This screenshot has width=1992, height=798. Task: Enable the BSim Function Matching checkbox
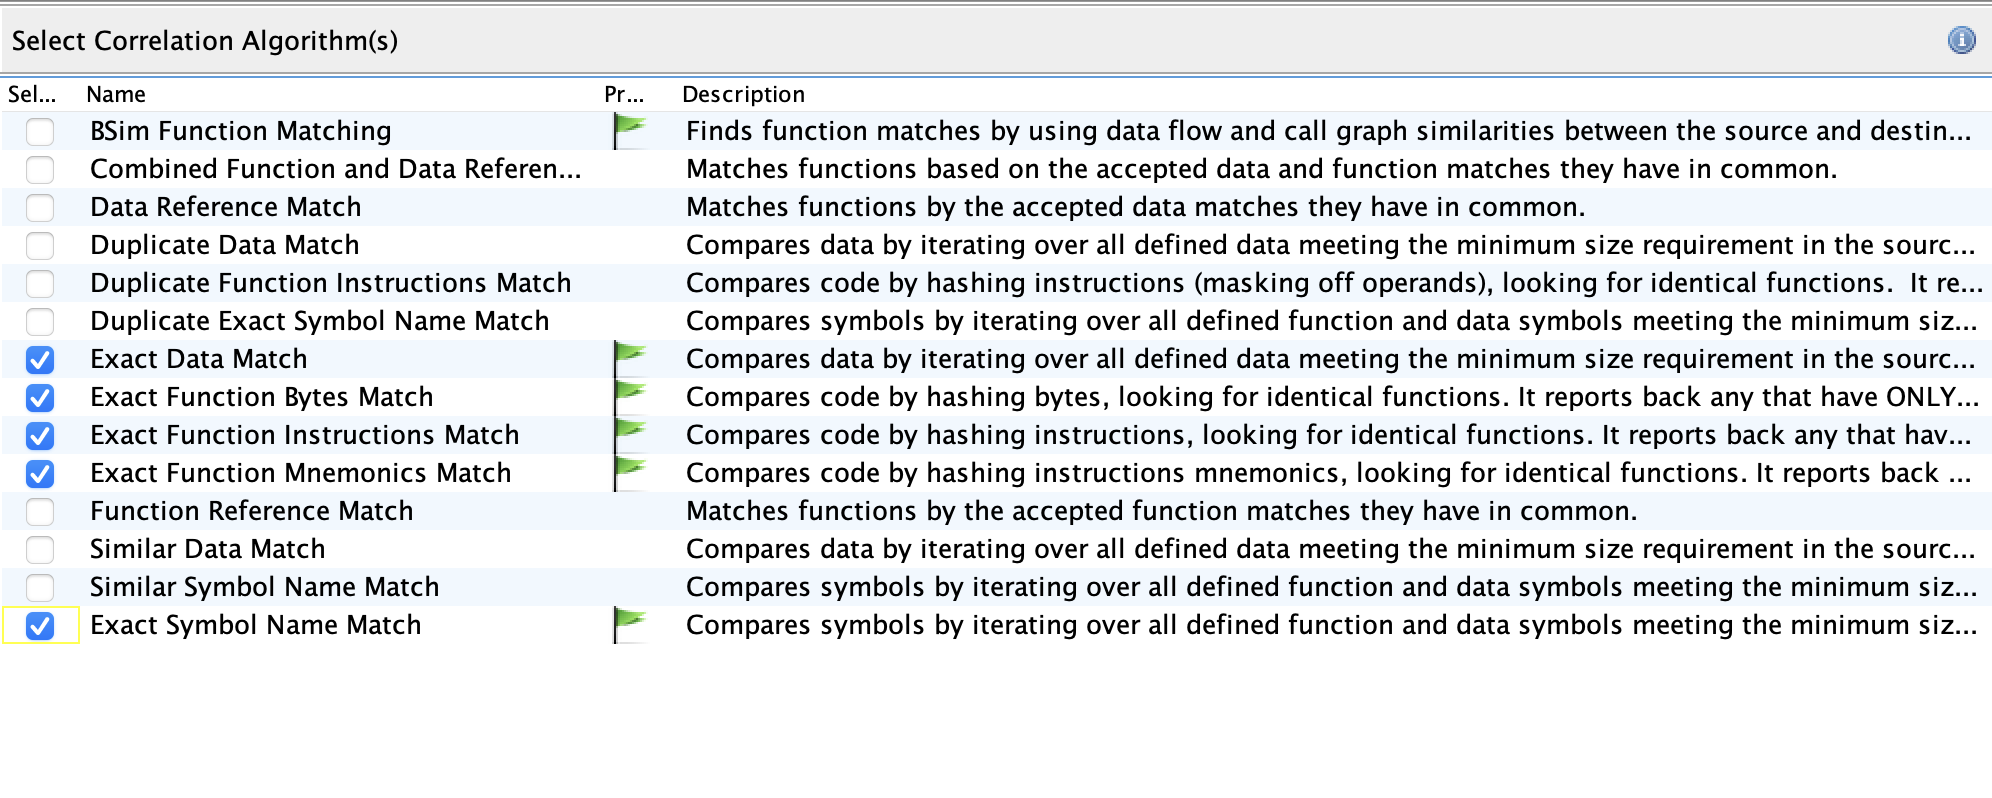[40, 131]
